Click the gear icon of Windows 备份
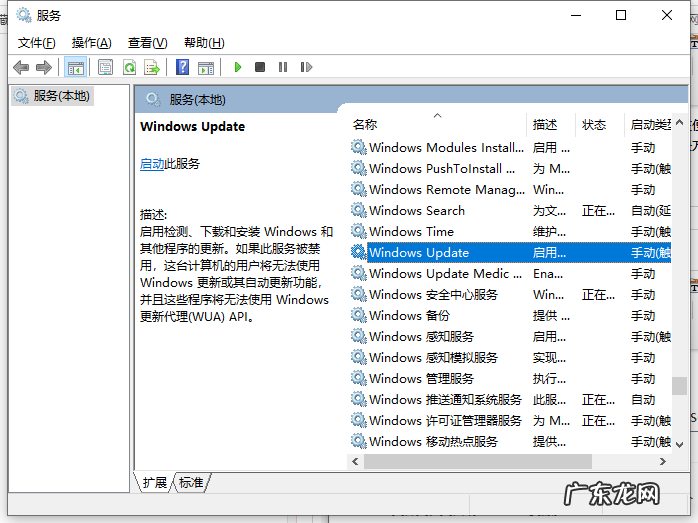 coord(358,315)
